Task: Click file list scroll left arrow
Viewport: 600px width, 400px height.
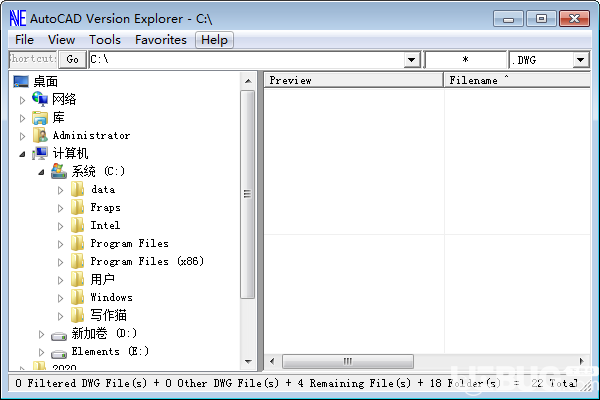Action: click(272, 361)
